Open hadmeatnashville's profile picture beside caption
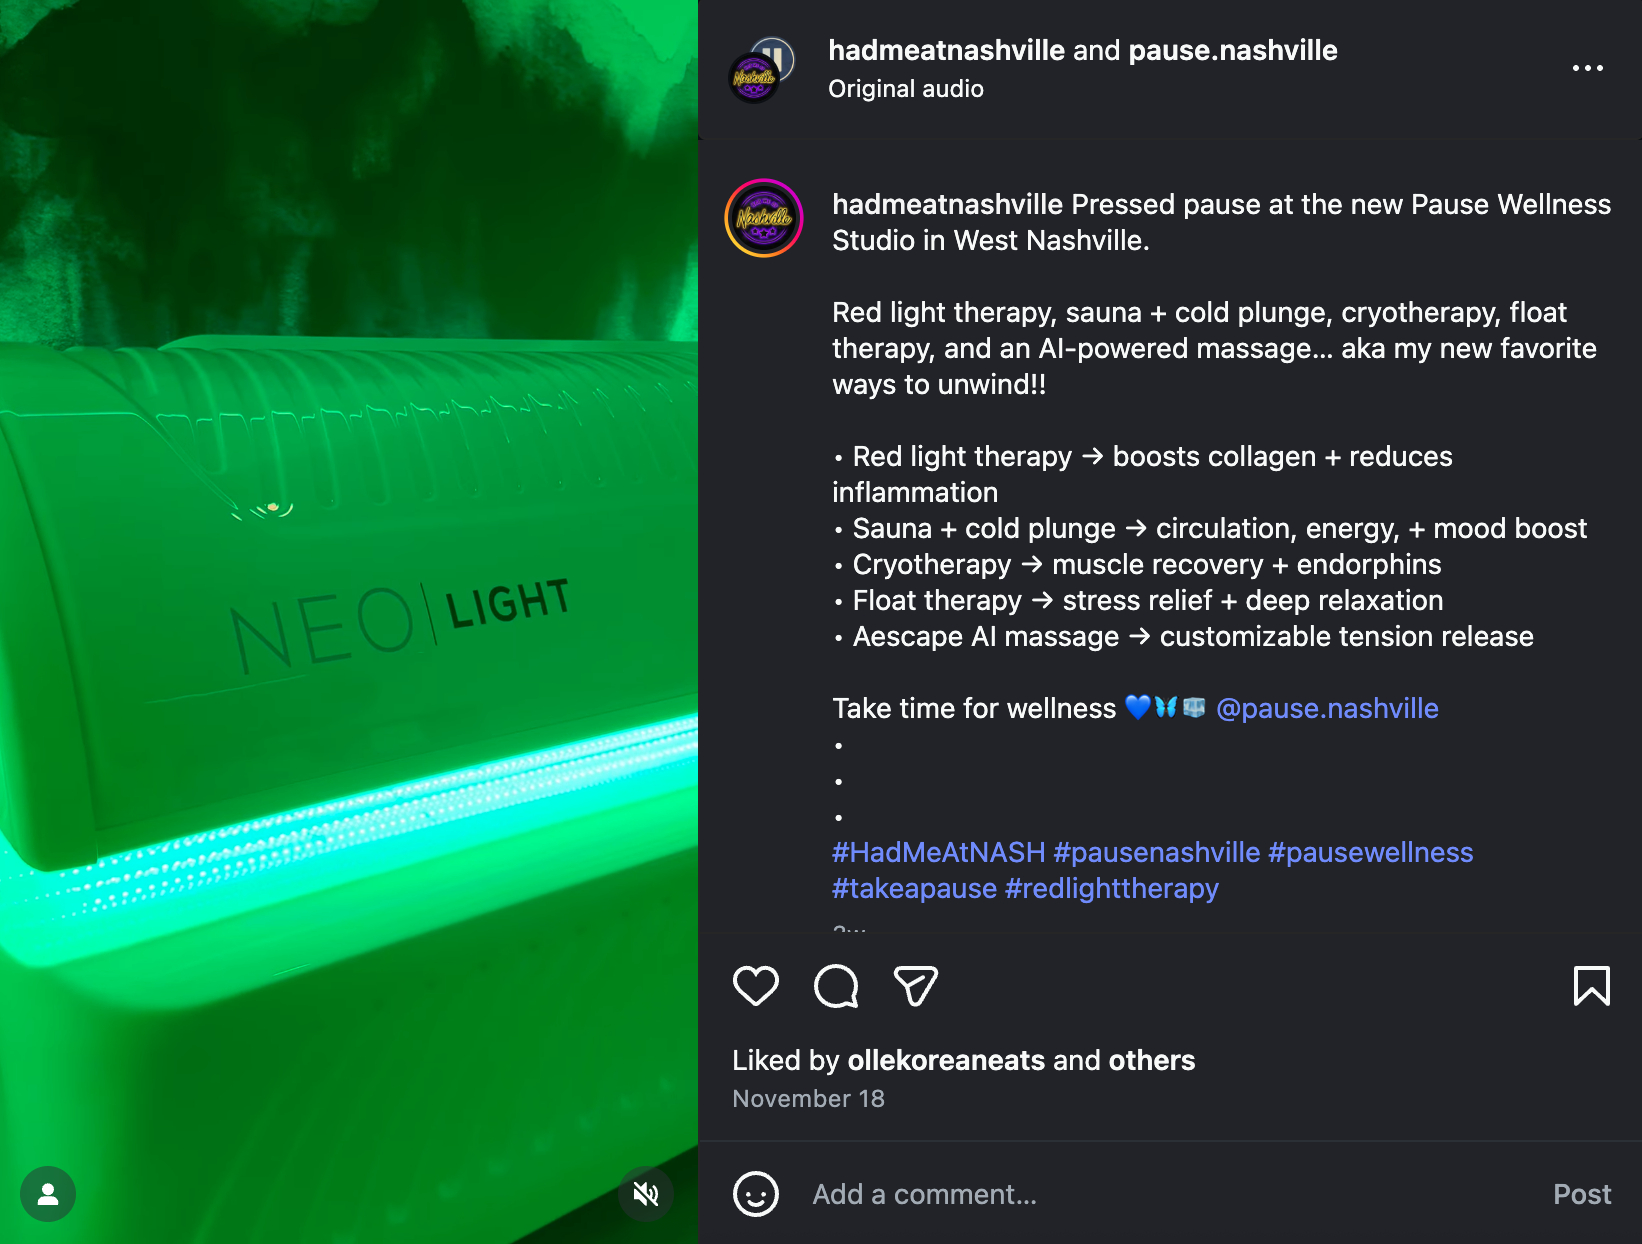The width and height of the screenshot is (1642, 1244). pos(764,218)
